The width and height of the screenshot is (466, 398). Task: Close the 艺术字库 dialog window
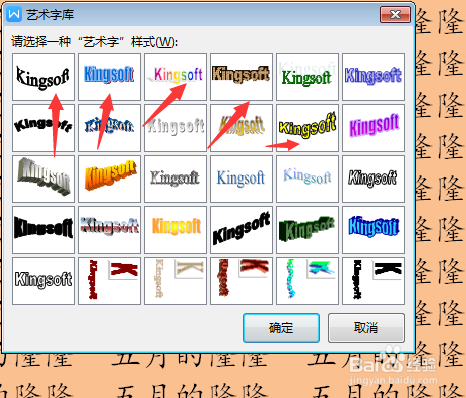coord(395,15)
